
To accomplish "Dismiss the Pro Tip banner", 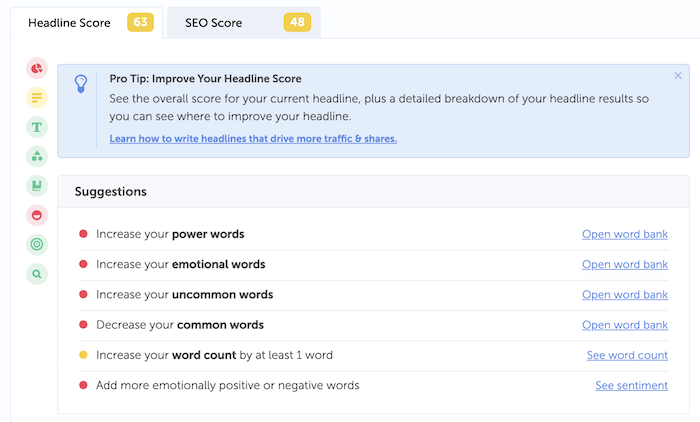I will [678, 76].
